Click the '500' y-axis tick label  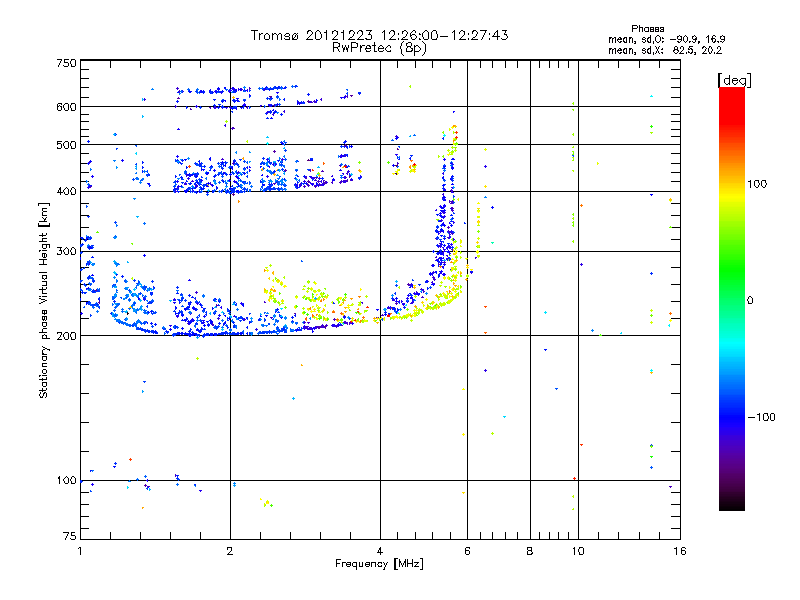[66, 145]
